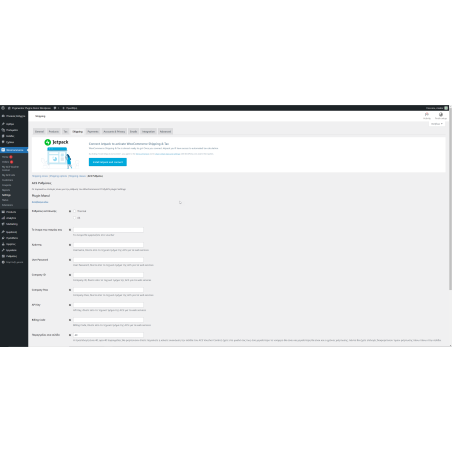Switch to the Accounts & Privacy tab

(114, 131)
